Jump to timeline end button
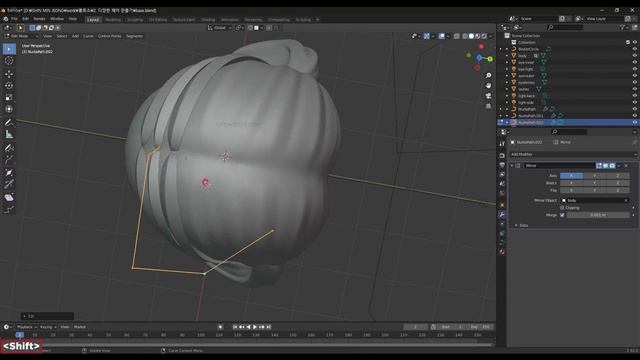This screenshot has width=640, height=360. pos(268,327)
